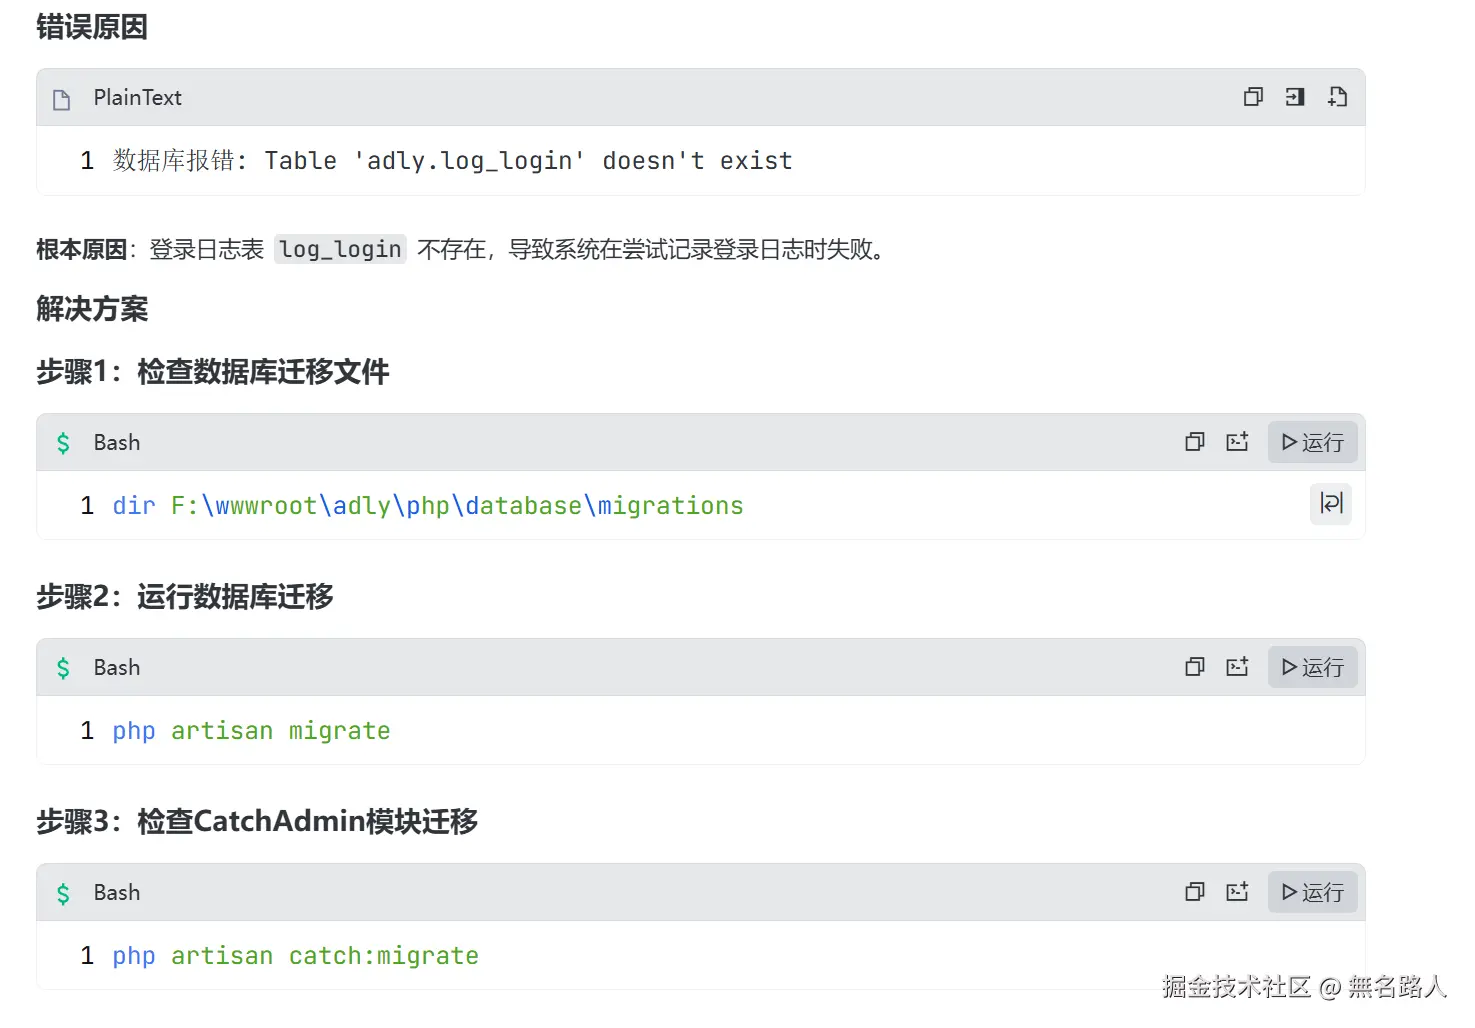Copy the catch:migrate Bash command
Screen dimensions: 1475x1028
1195,892
